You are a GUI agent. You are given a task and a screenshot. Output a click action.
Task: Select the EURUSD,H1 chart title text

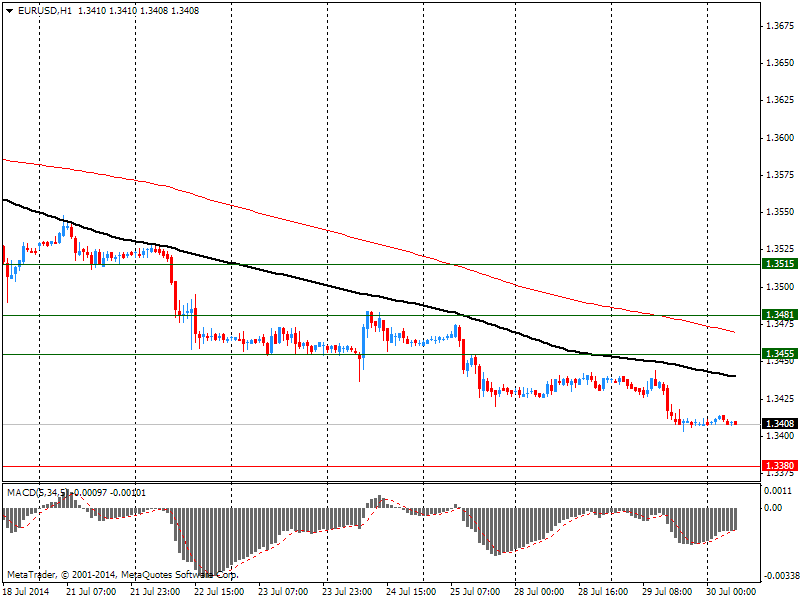tap(45, 10)
